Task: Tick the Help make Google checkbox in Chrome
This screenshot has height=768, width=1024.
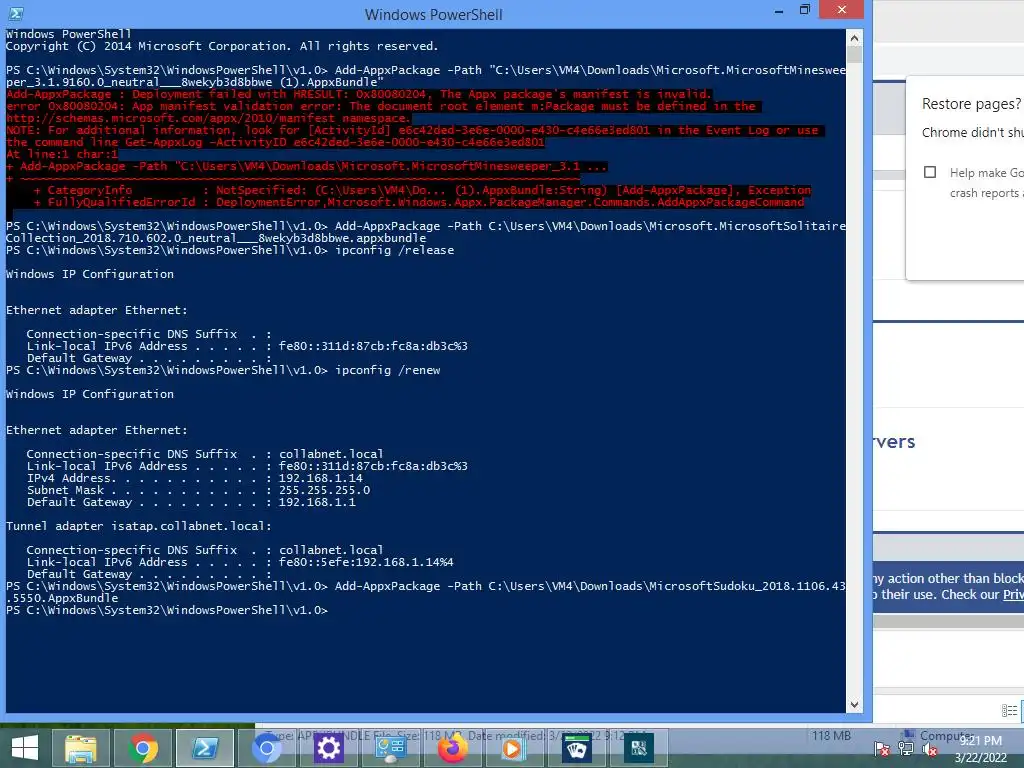Action: pyautogui.click(x=930, y=172)
